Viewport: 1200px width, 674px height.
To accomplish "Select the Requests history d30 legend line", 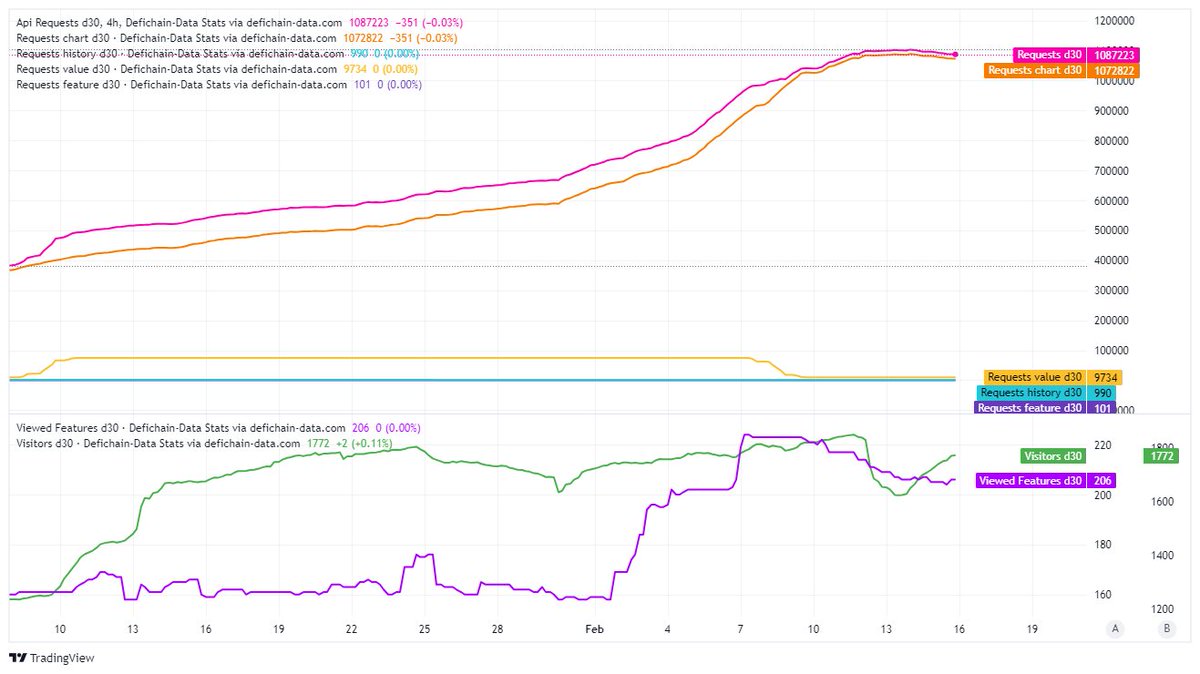I will coord(219,53).
